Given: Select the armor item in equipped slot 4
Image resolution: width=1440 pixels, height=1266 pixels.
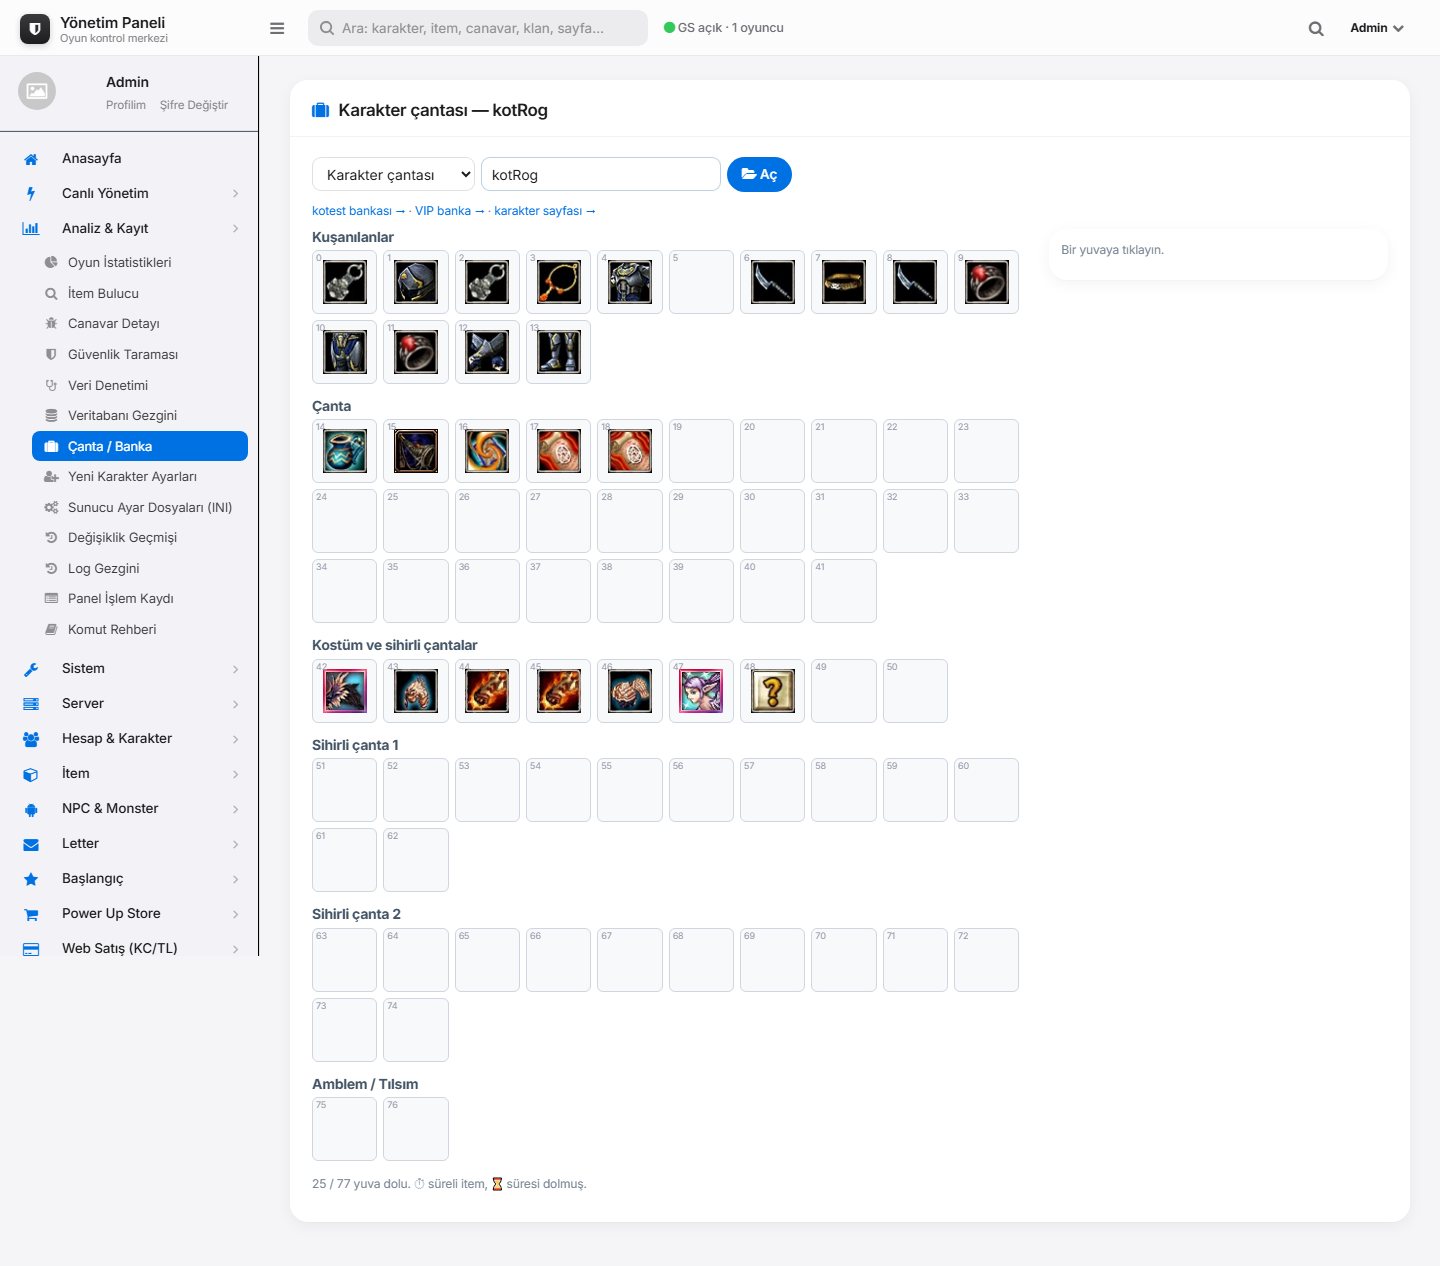Looking at the screenshot, I should point(630,282).
